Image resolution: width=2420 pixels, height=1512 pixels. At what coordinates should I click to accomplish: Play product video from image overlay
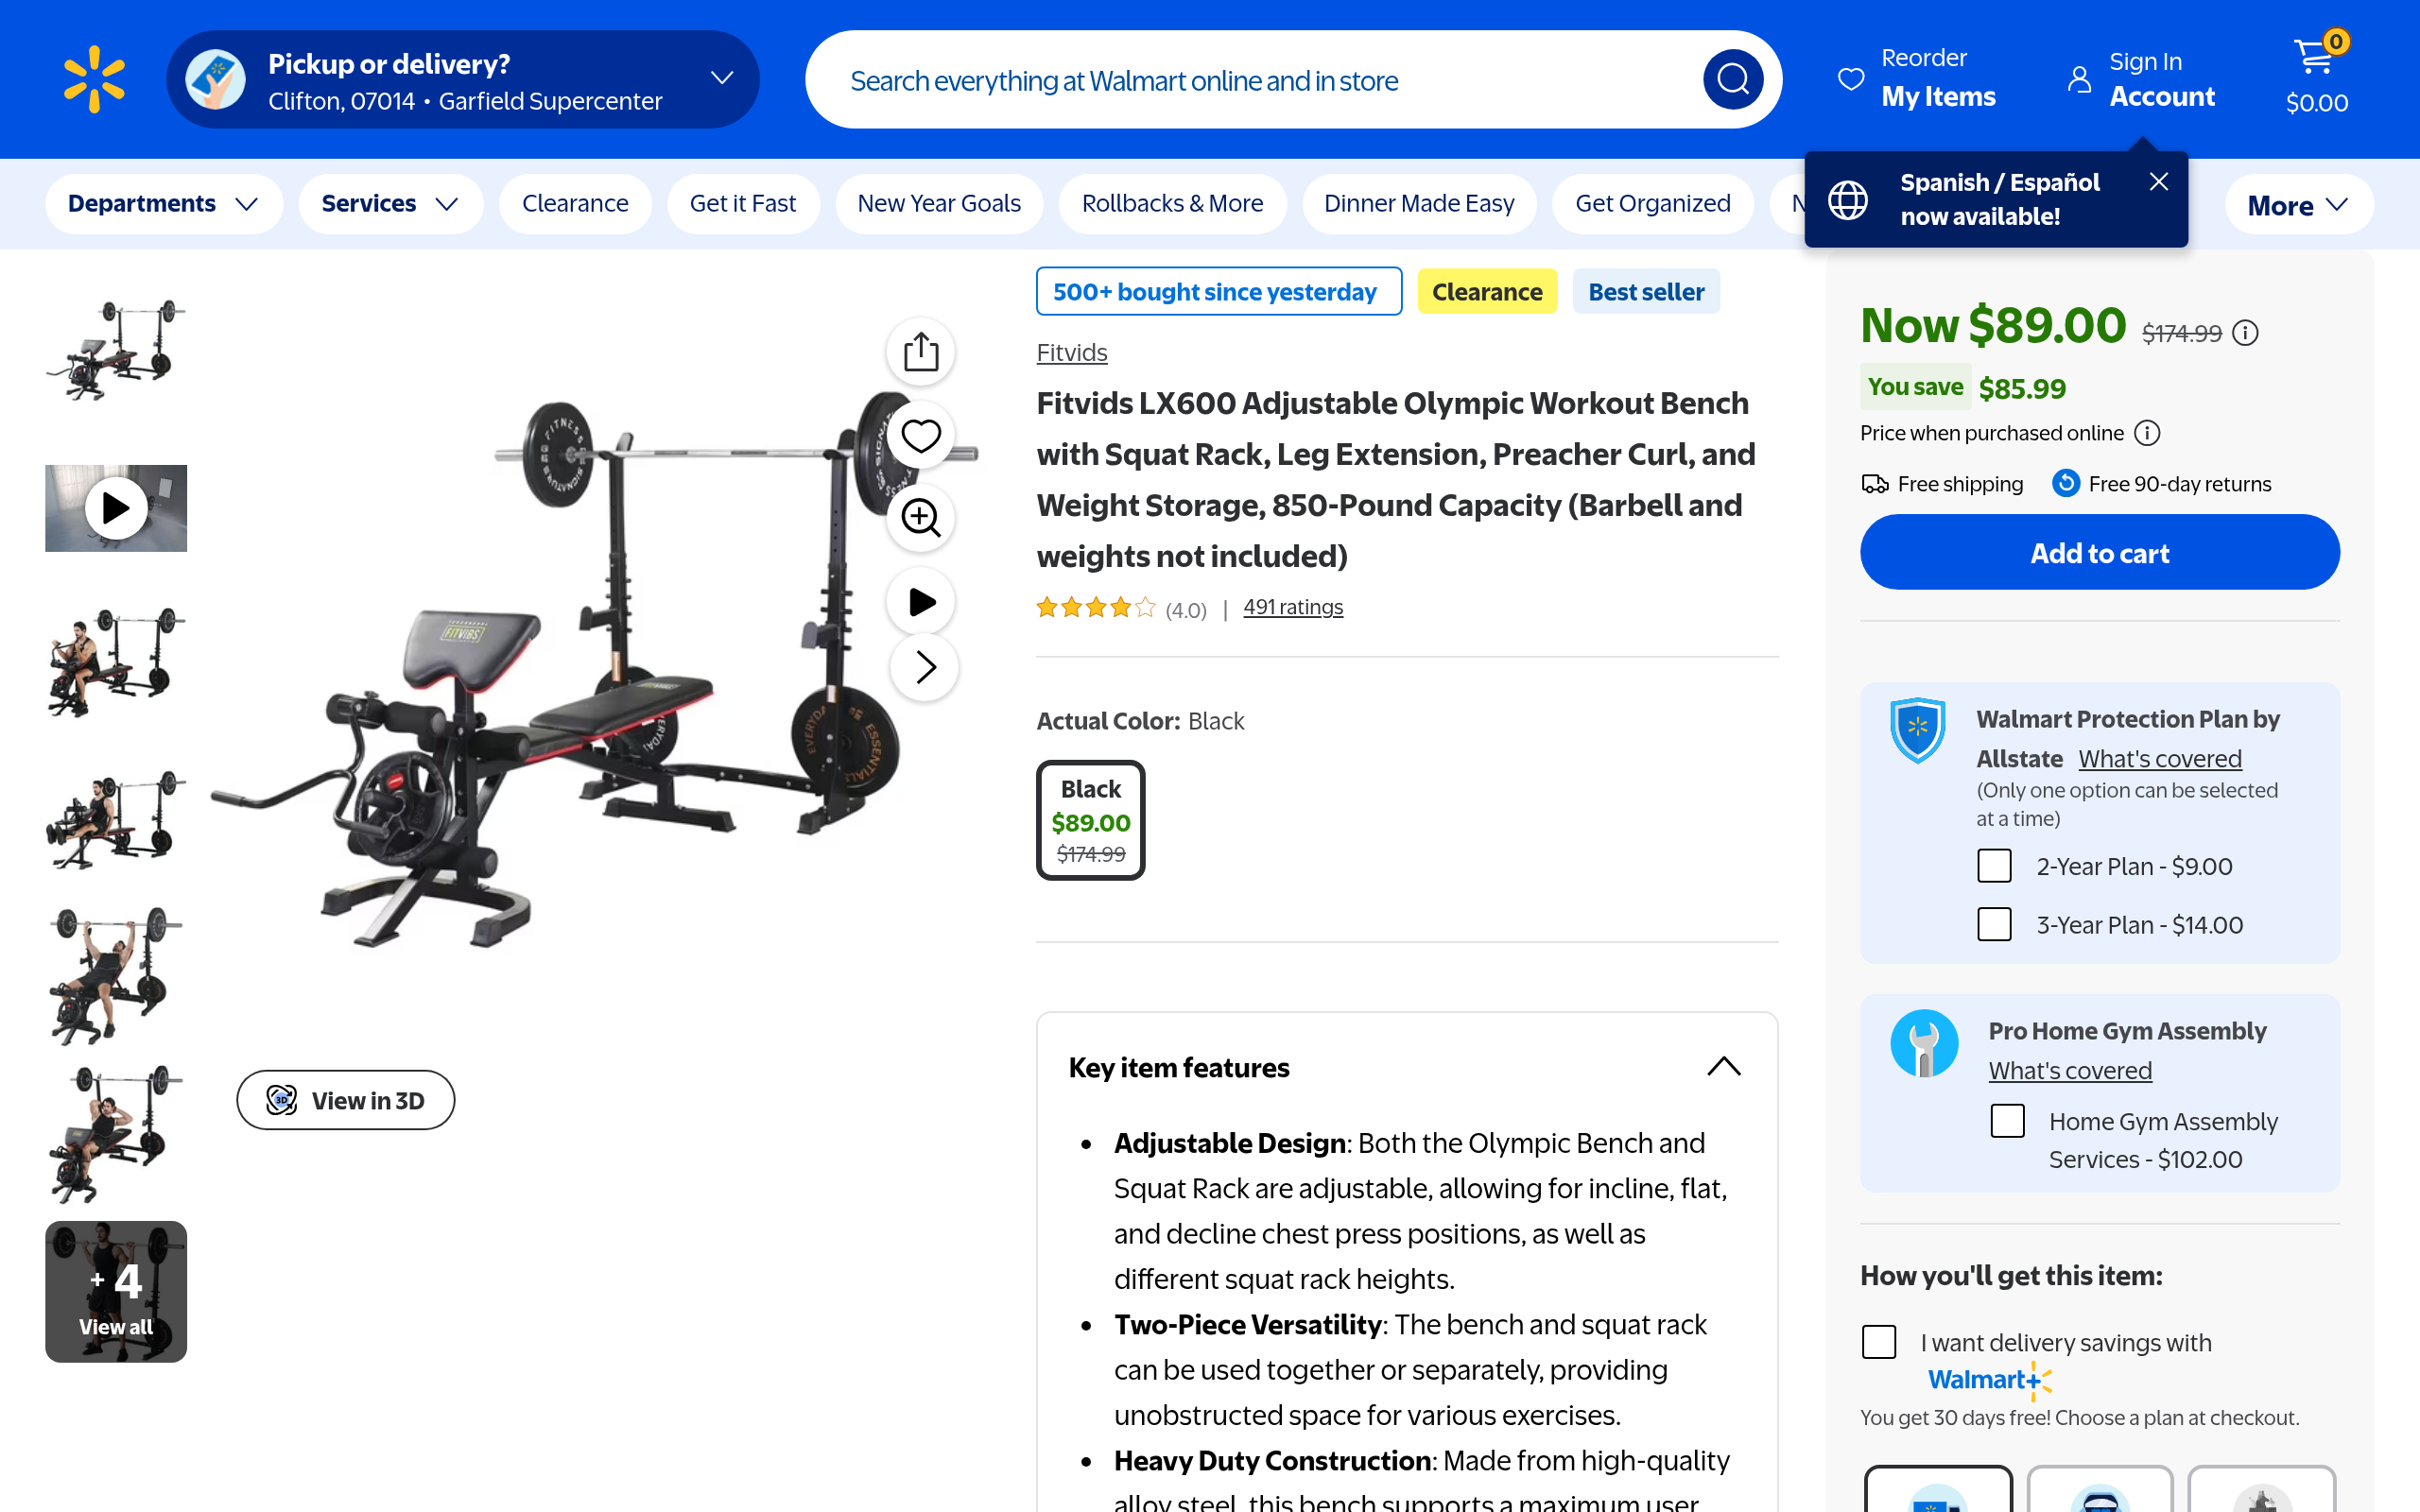[x=920, y=602]
